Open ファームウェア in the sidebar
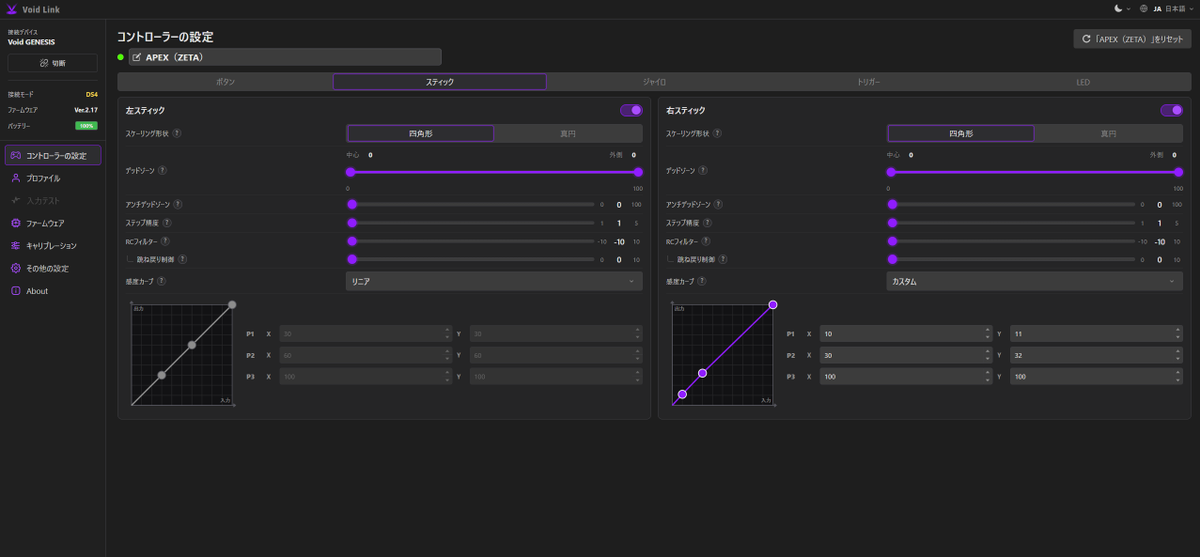This screenshot has width=1200, height=557. [x=53, y=223]
